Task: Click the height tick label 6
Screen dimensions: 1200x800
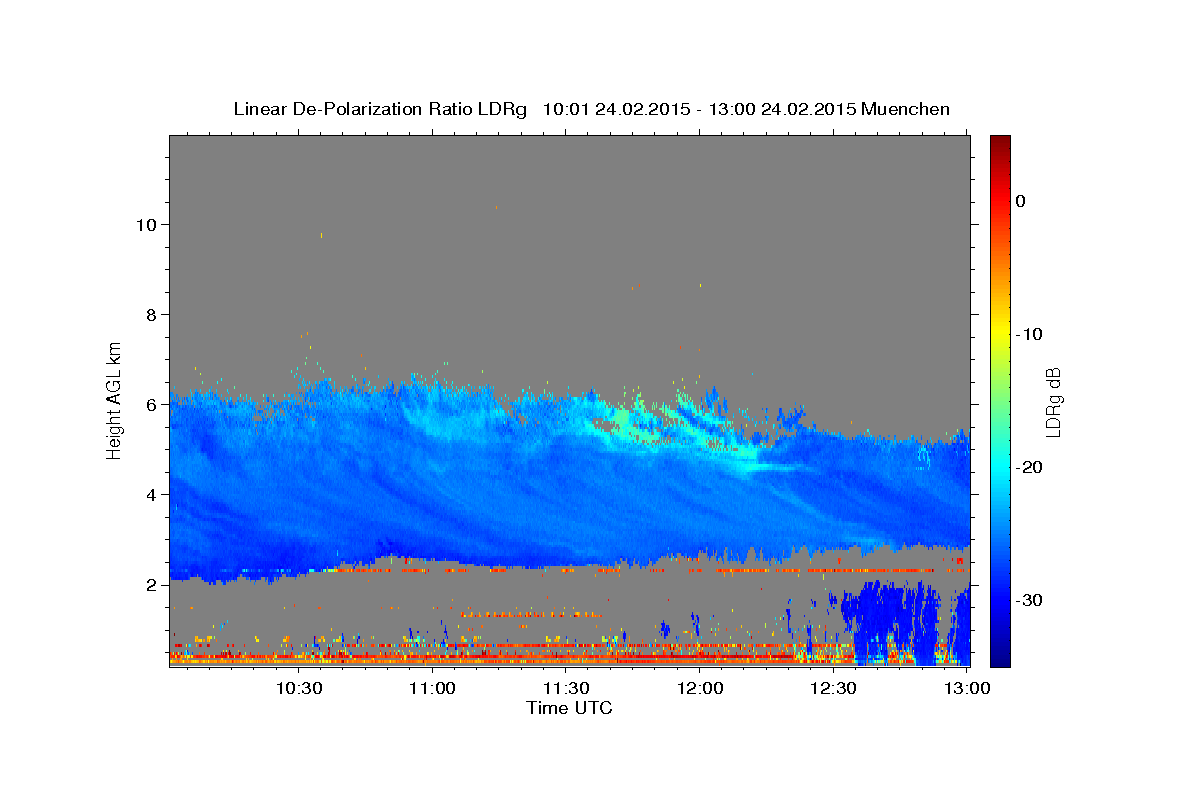Action: coord(151,404)
